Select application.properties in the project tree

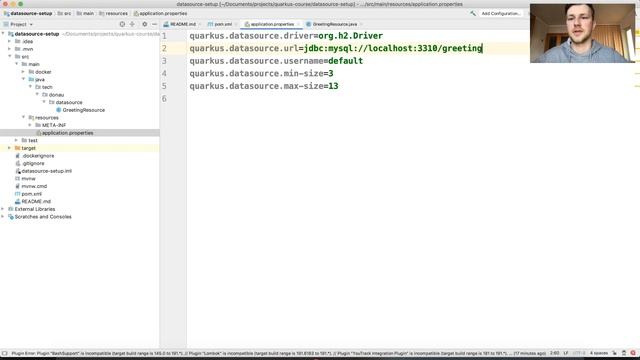(67, 133)
